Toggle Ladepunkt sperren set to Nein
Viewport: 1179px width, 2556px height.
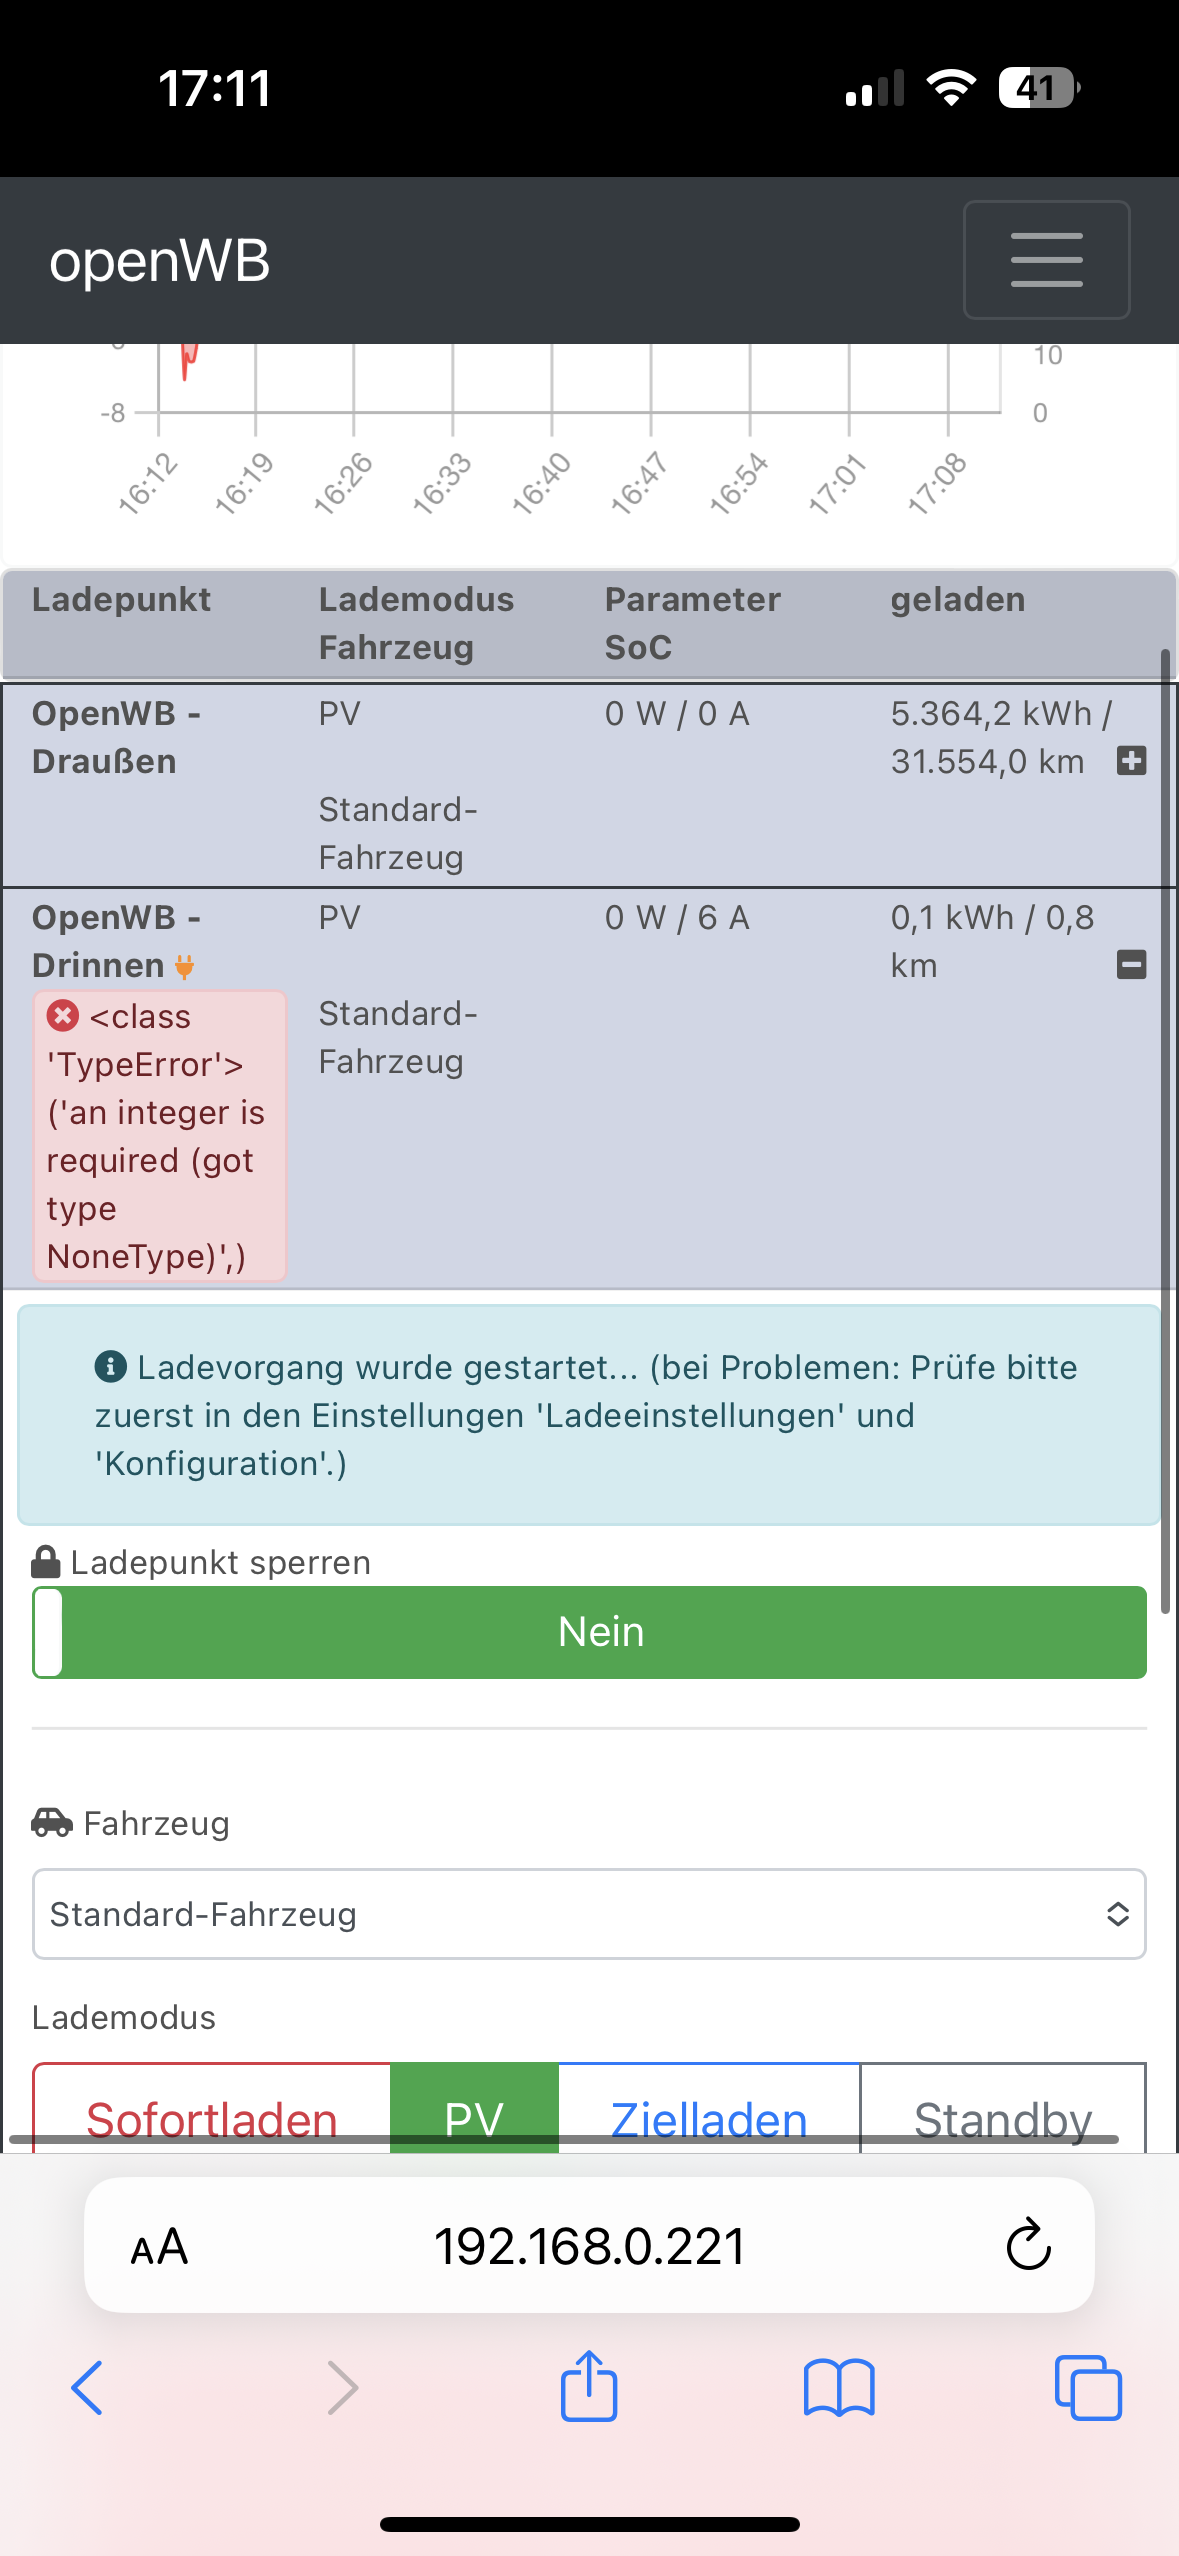(x=589, y=1632)
